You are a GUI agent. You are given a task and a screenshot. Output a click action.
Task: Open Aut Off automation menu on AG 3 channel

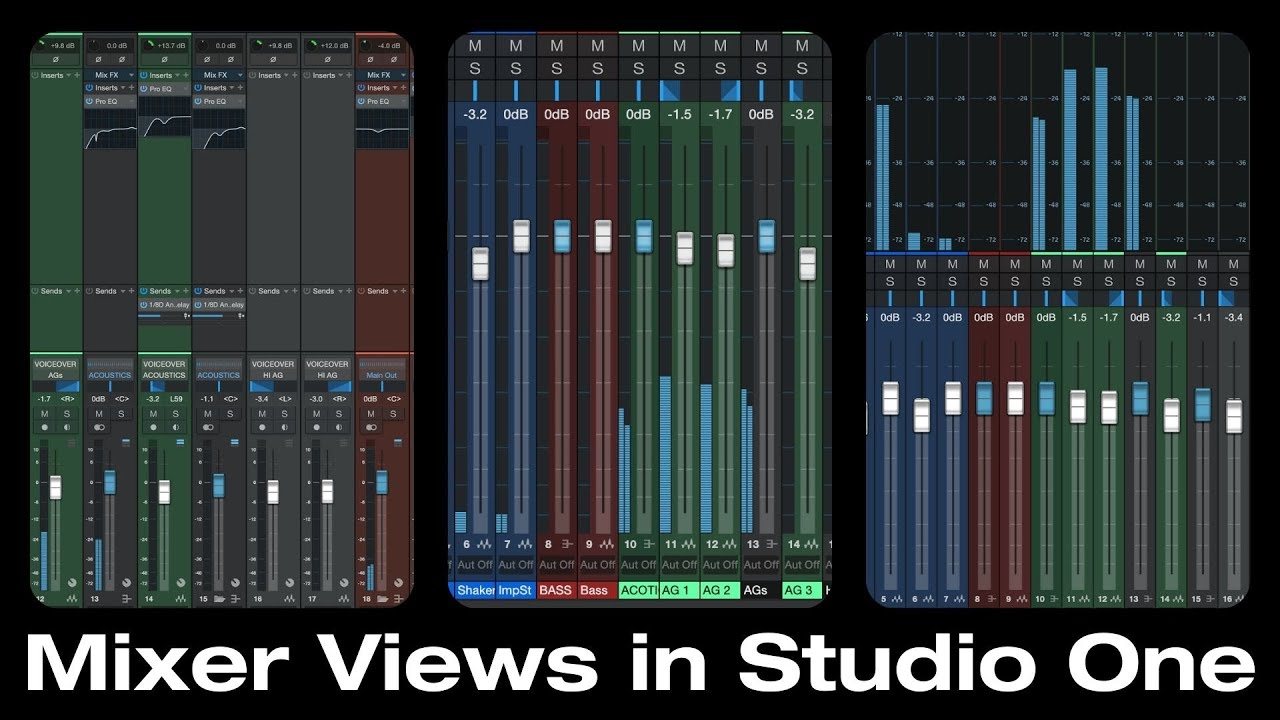point(803,565)
